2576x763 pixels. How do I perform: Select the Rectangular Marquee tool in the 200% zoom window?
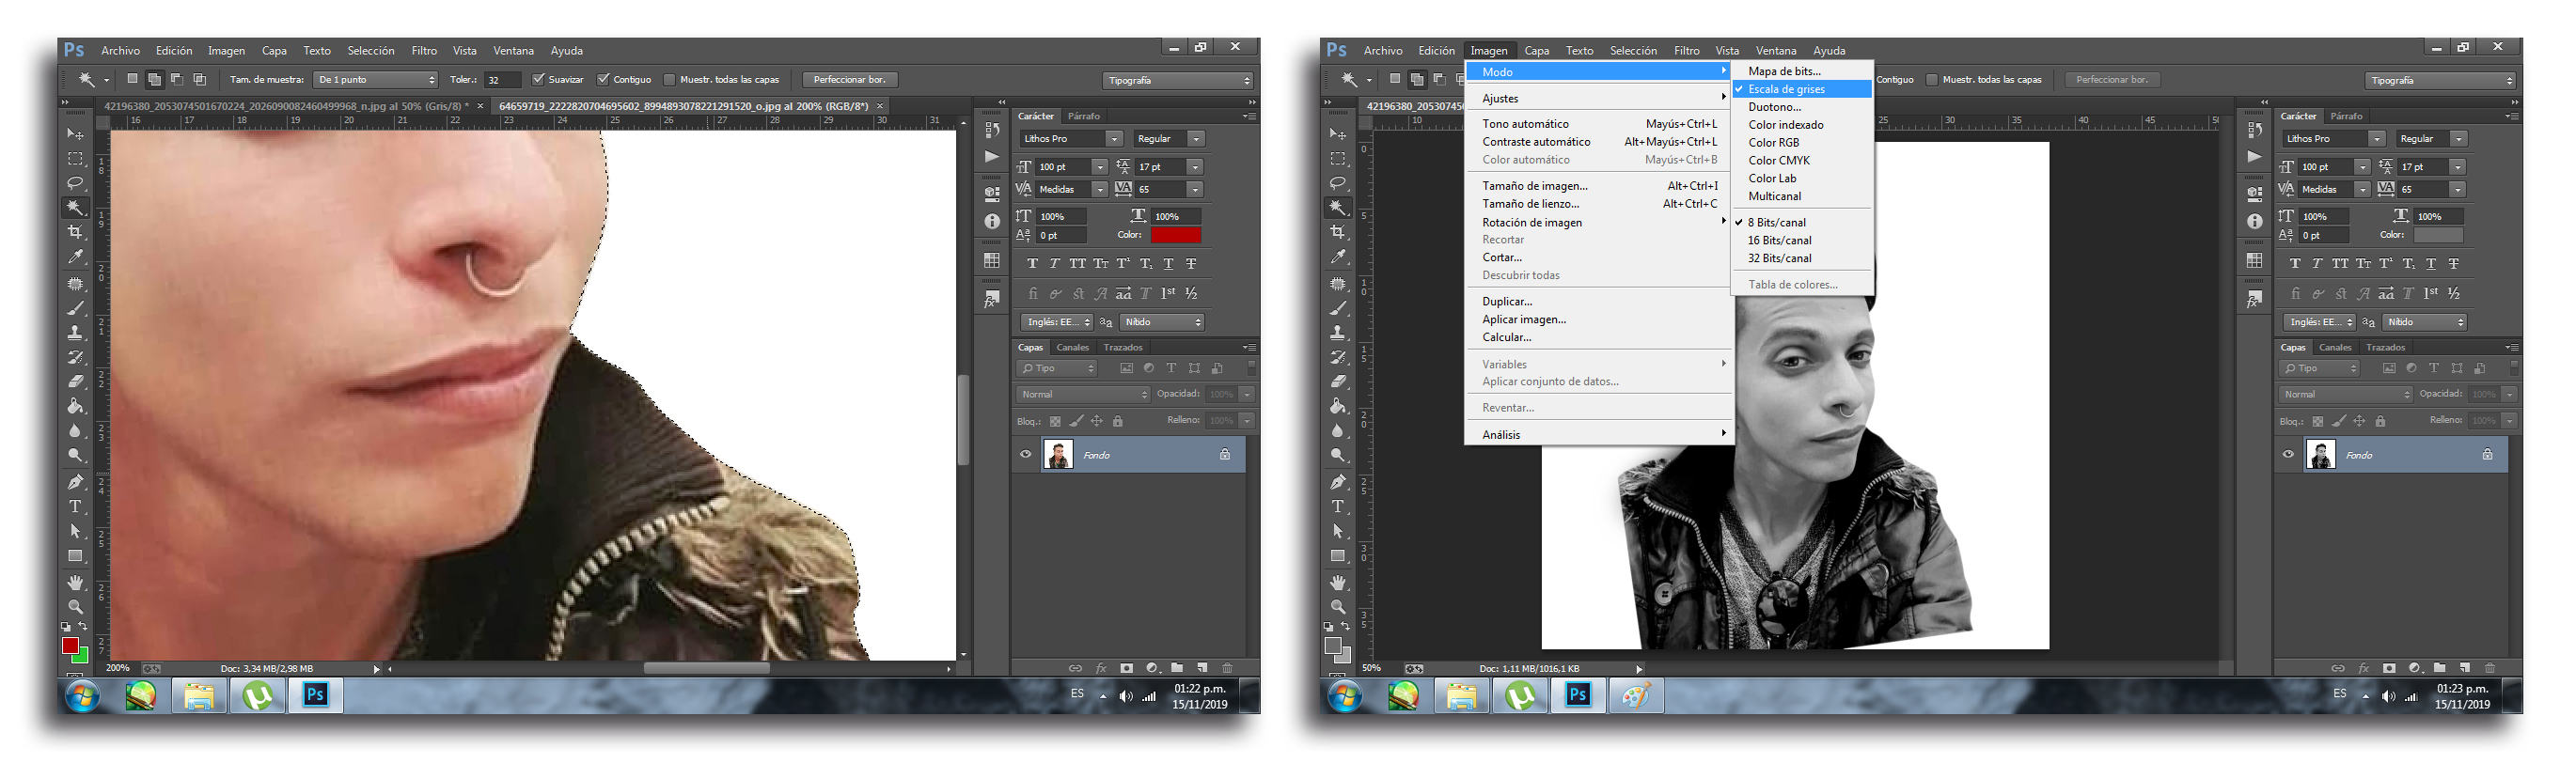click(75, 159)
